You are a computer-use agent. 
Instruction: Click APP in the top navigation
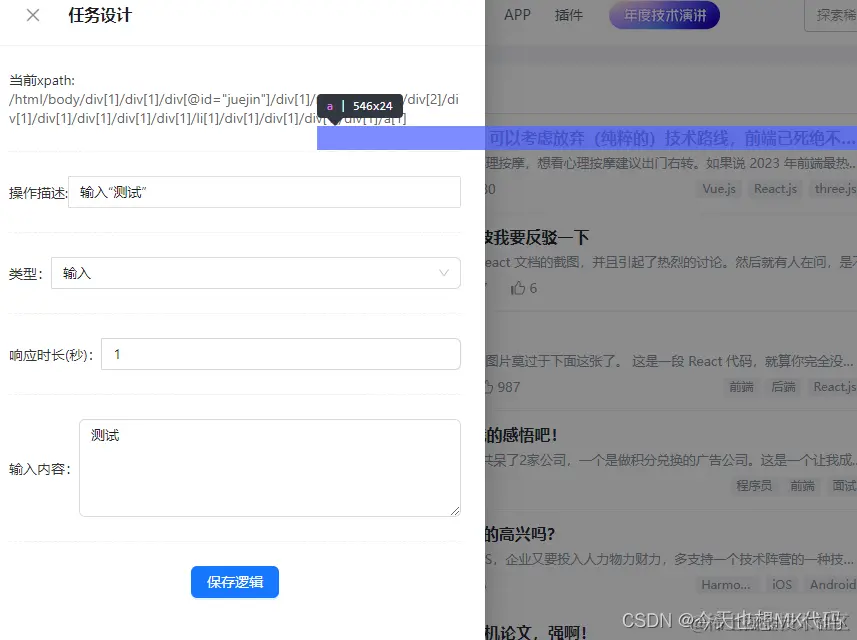[517, 15]
